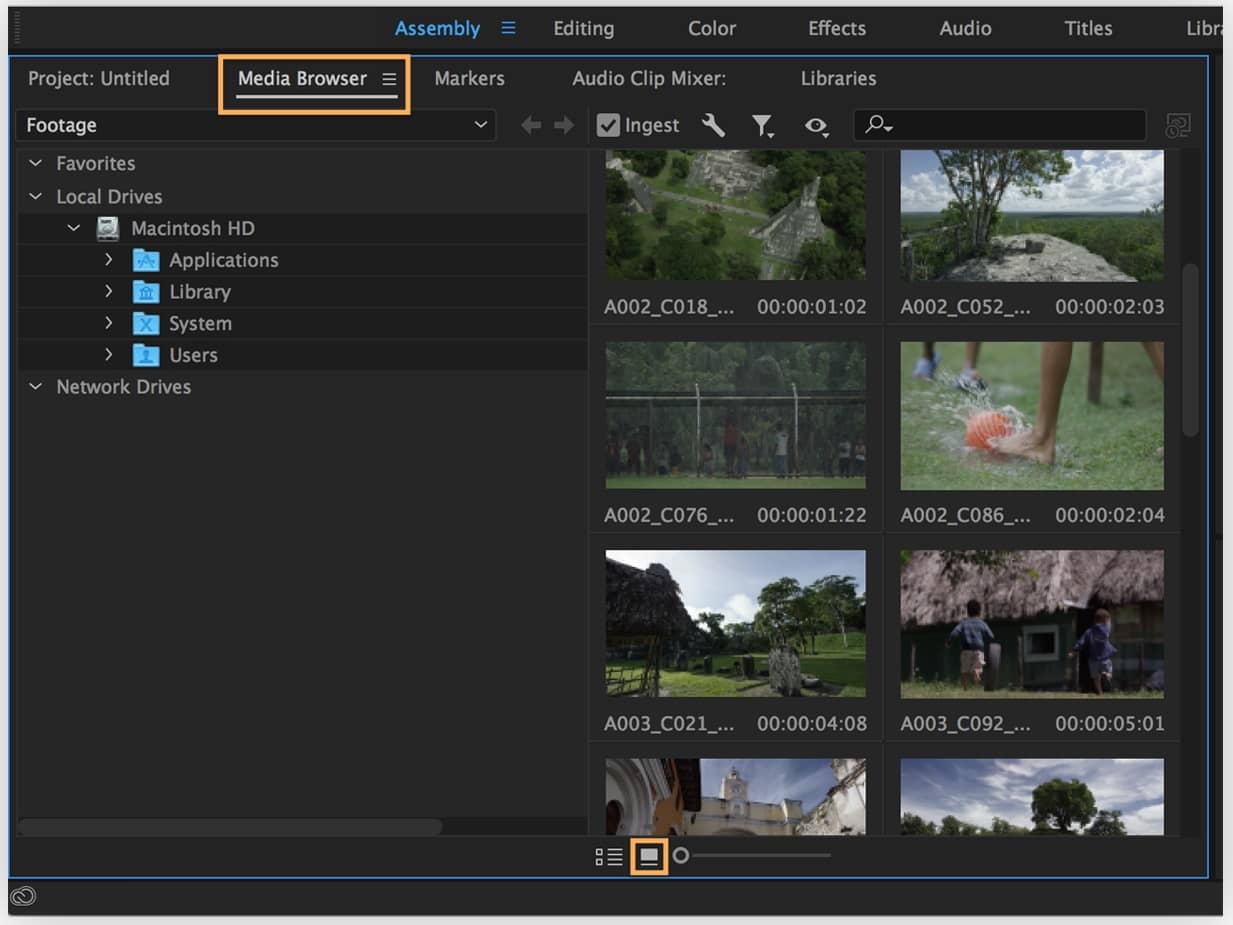1233x925 pixels.
Task: Click the A002_C086_ clip name
Action: click(966, 515)
